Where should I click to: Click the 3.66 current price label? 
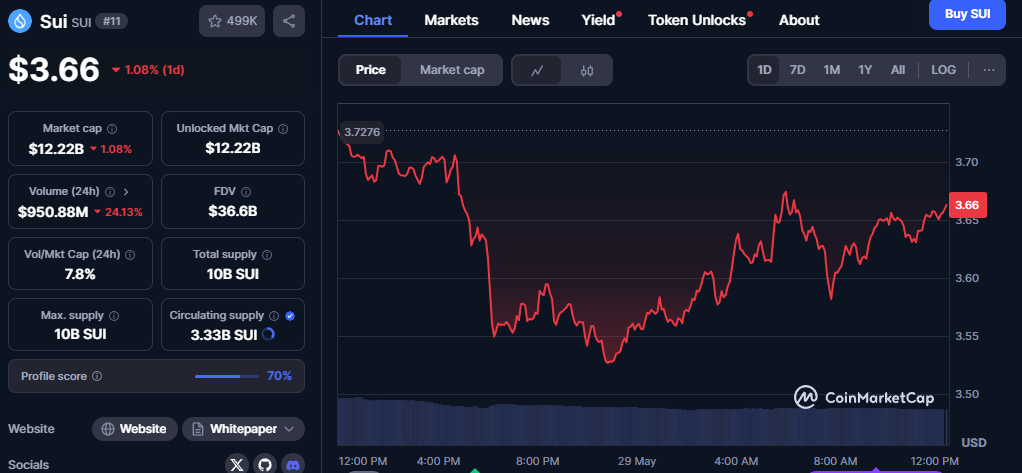click(967, 205)
